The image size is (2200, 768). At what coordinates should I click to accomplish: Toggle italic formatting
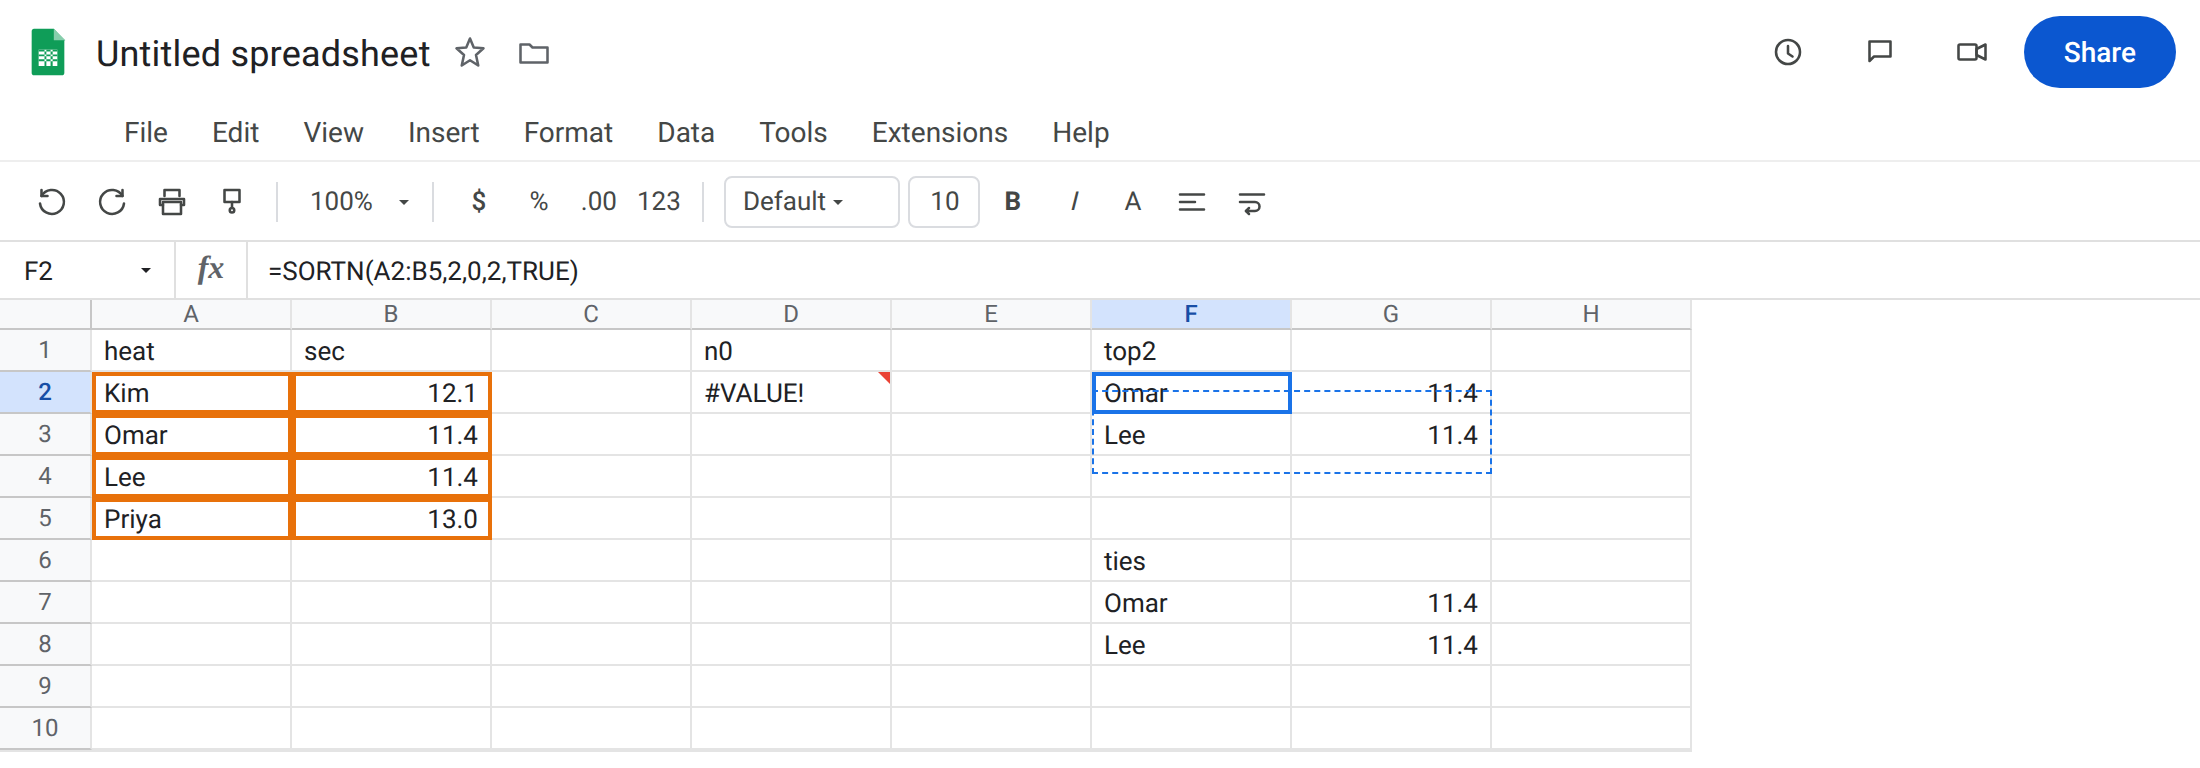pyautogui.click(x=1074, y=202)
